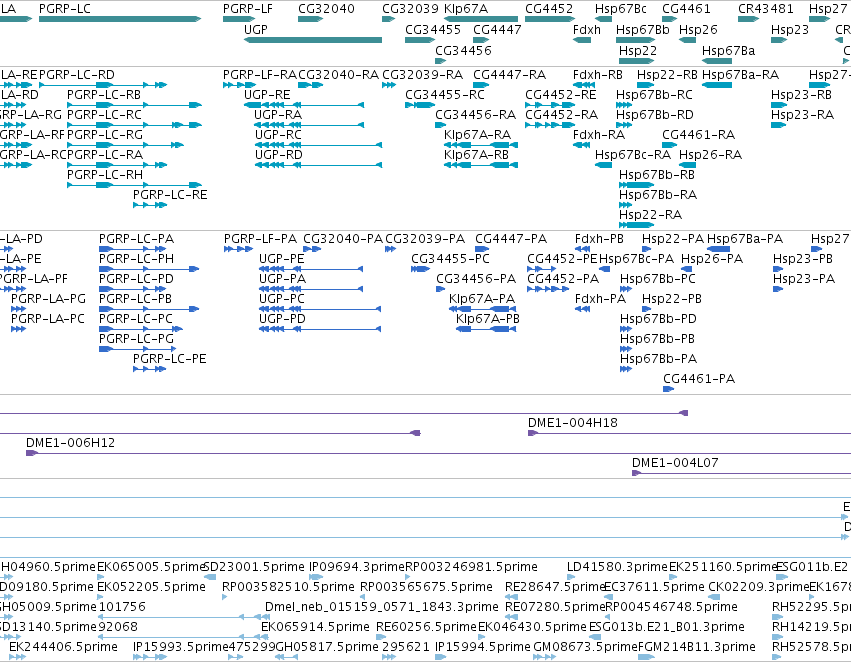Click transcript CG4461-RA
851x662 pixels.
coord(698,135)
